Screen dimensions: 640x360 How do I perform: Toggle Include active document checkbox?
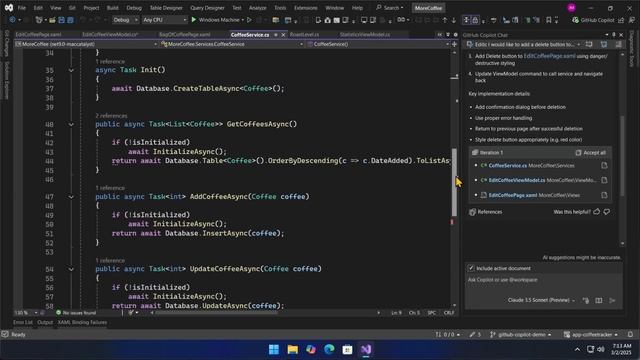point(471,268)
